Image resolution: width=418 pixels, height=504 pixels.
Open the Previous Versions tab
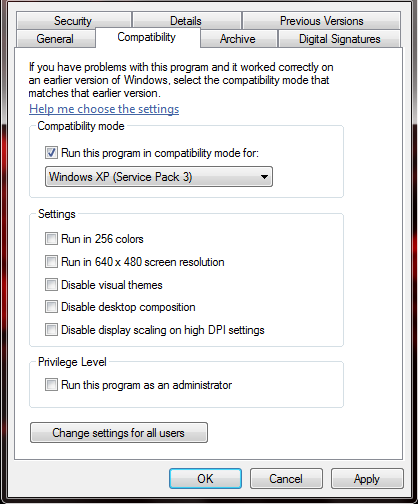322,21
